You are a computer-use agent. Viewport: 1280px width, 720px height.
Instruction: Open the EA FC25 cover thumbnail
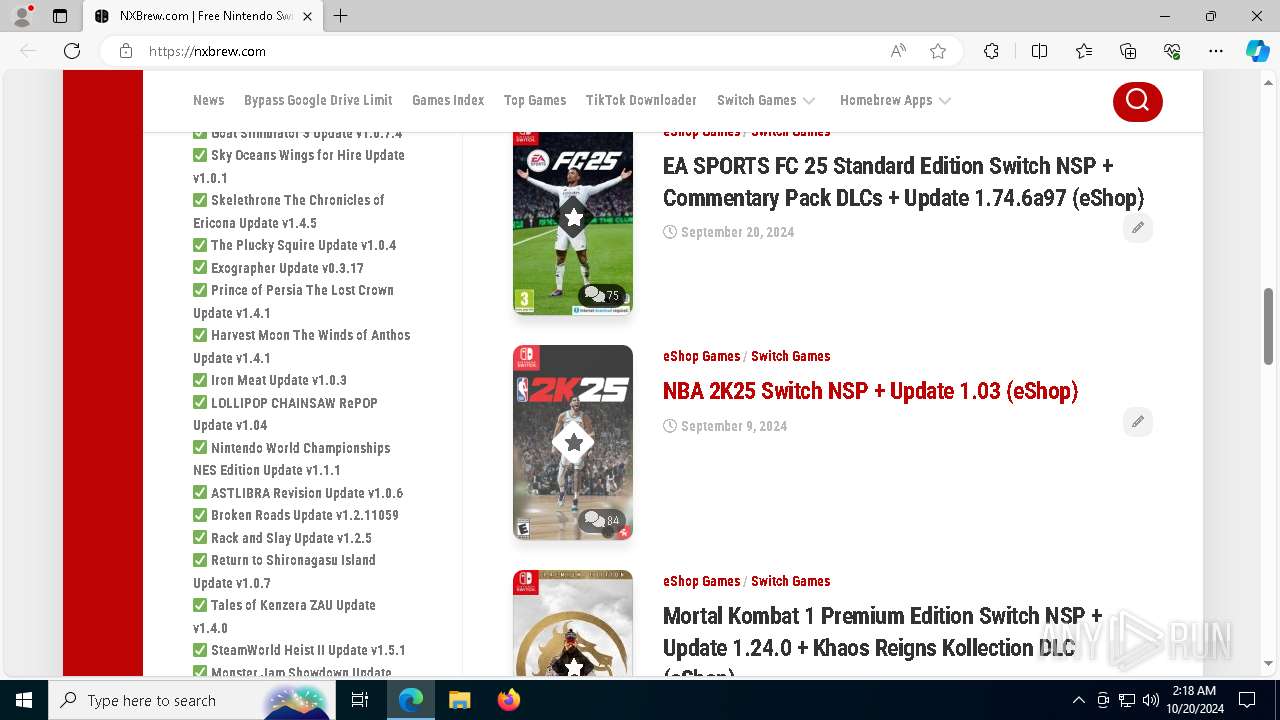(x=573, y=223)
